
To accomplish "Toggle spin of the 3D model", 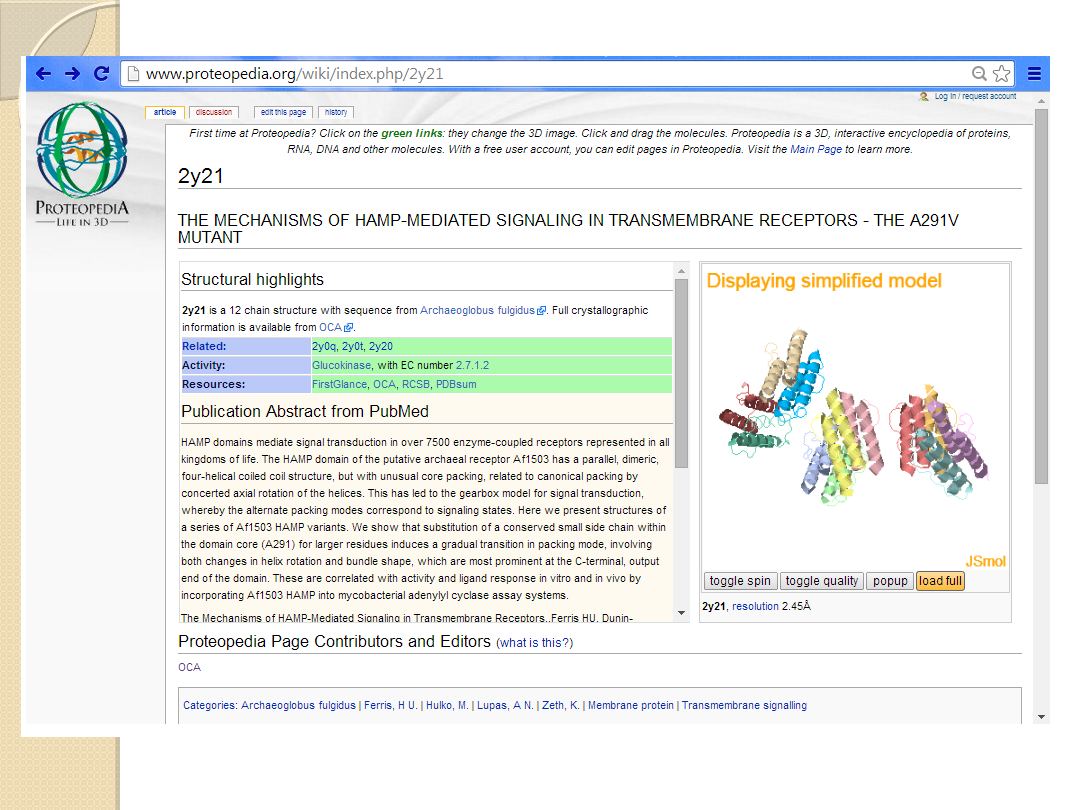I will (x=740, y=581).
